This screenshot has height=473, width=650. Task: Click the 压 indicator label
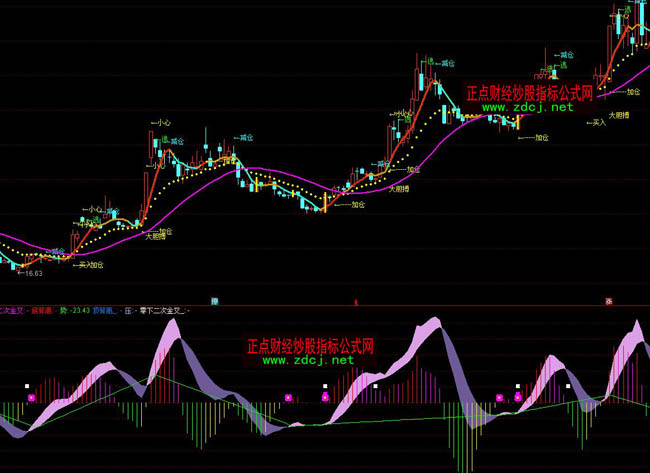128,310
